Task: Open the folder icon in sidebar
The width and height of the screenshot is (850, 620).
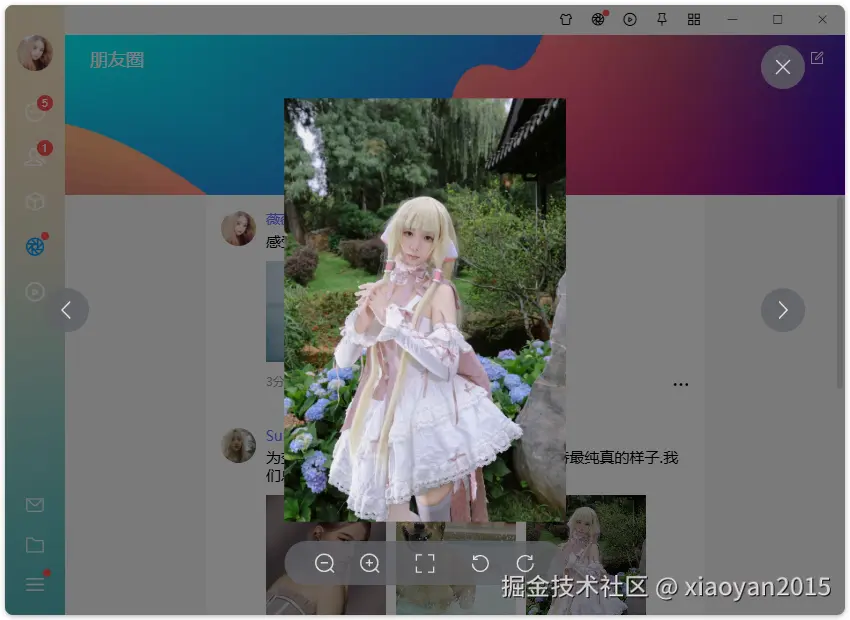Action: [35, 545]
